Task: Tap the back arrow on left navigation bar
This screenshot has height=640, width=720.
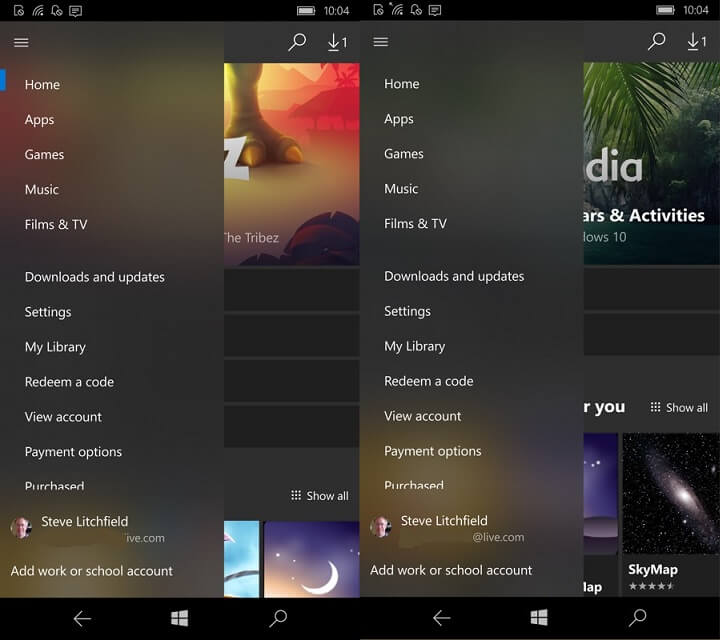Action: point(82,618)
